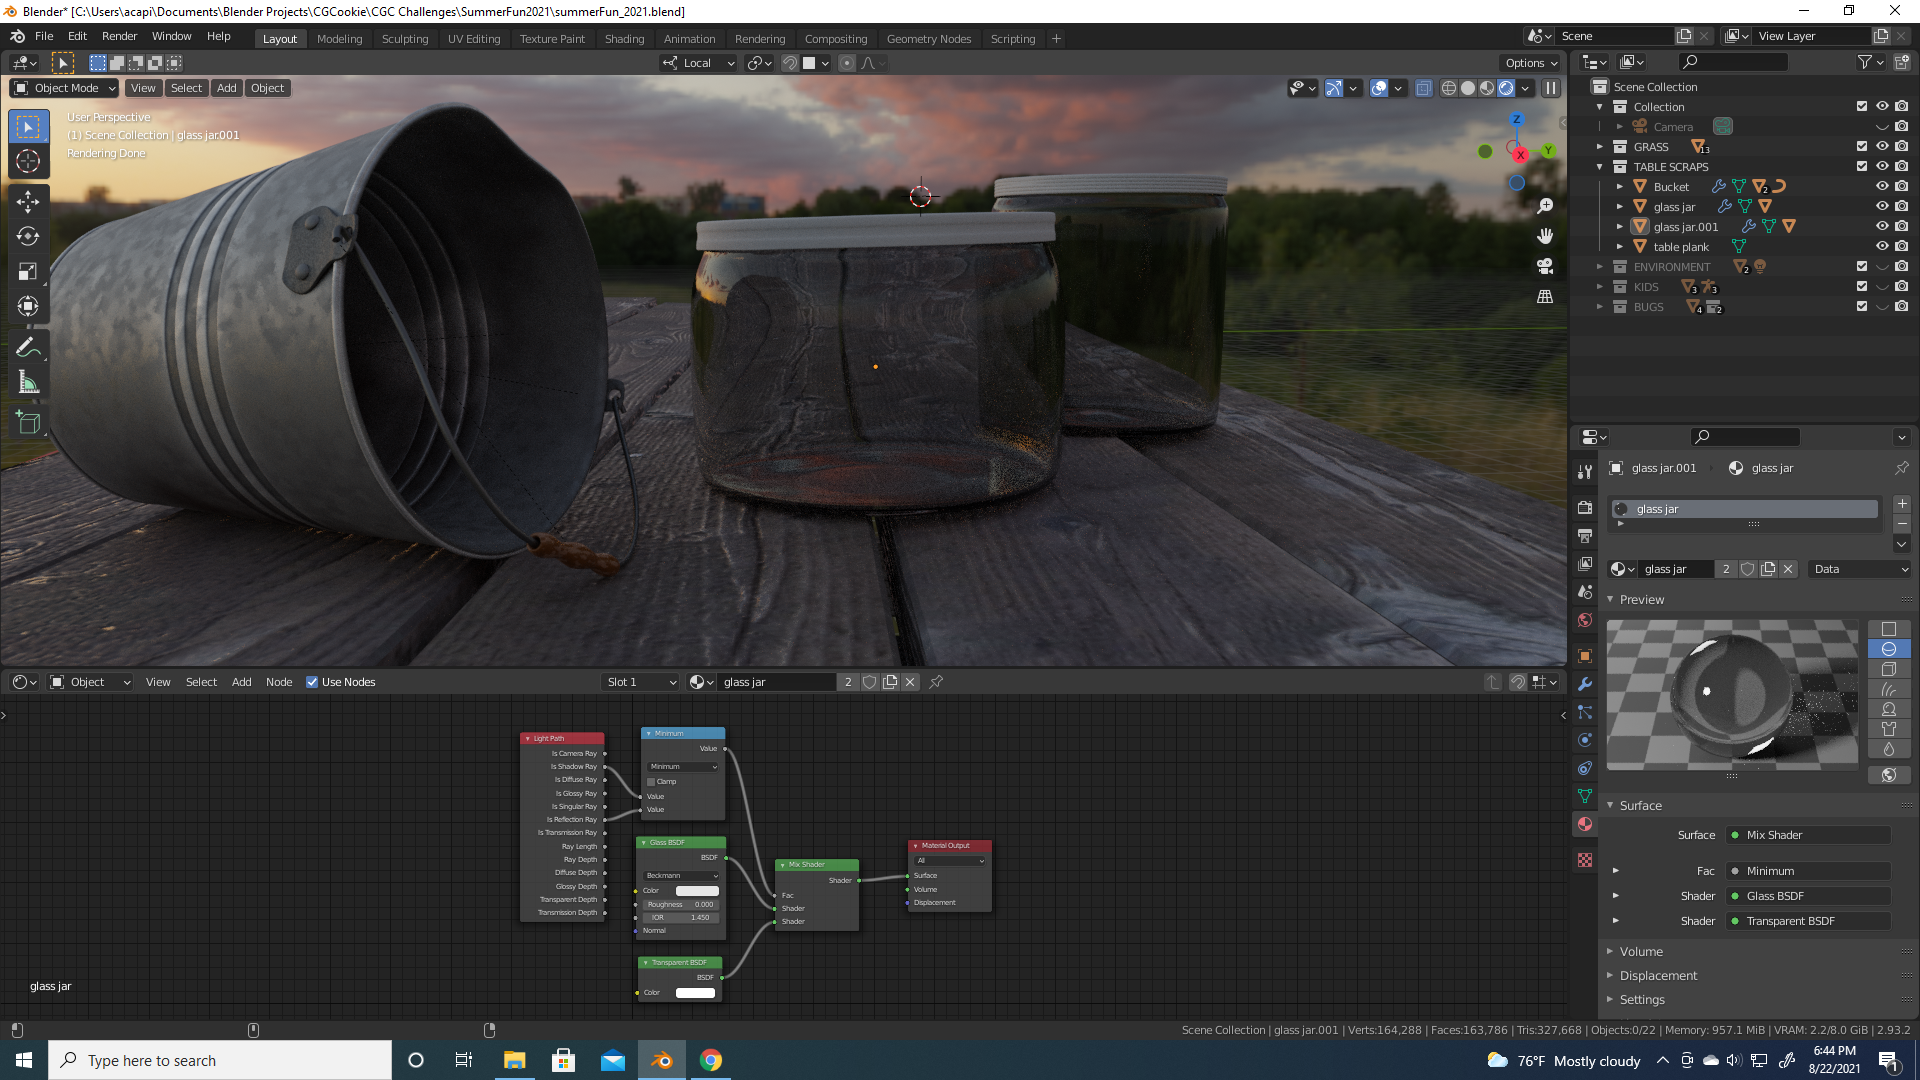The height and width of the screenshot is (1080, 1920).
Task: Click Glass BSDF node white color swatch
Action: point(697,891)
